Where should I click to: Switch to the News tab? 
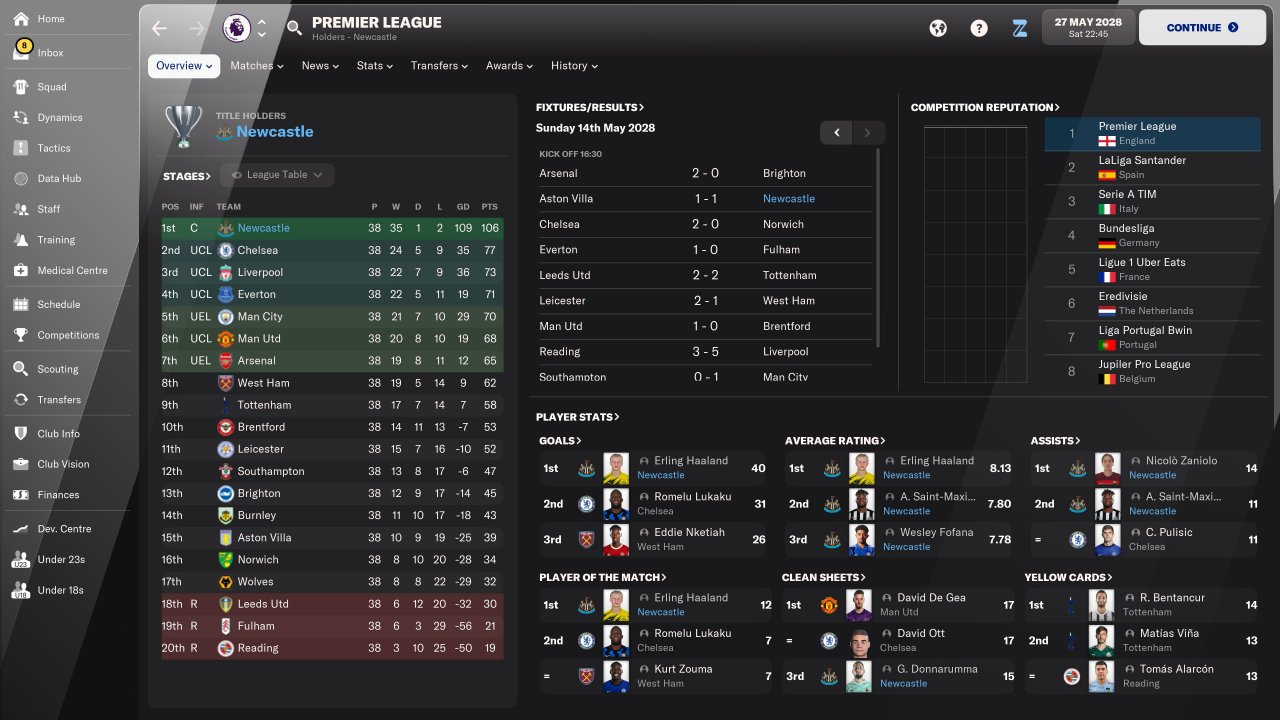(x=320, y=66)
